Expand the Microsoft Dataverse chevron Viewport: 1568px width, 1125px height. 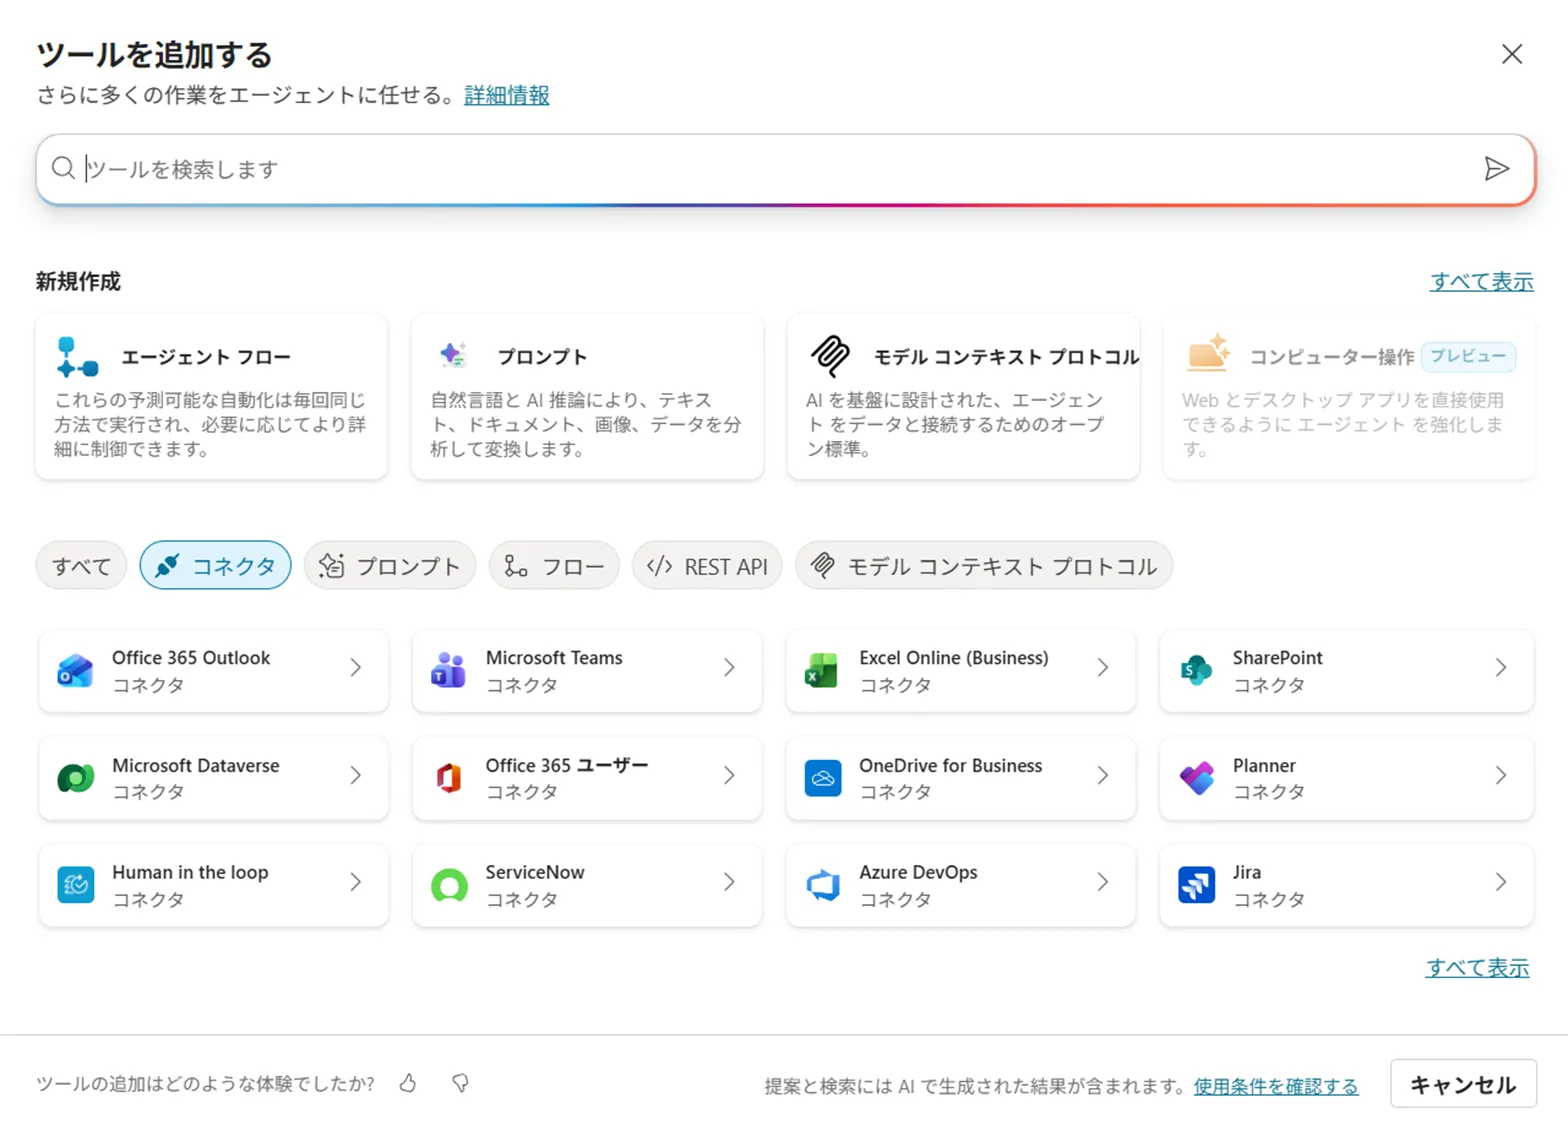pyautogui.click(x=356, y=775)
